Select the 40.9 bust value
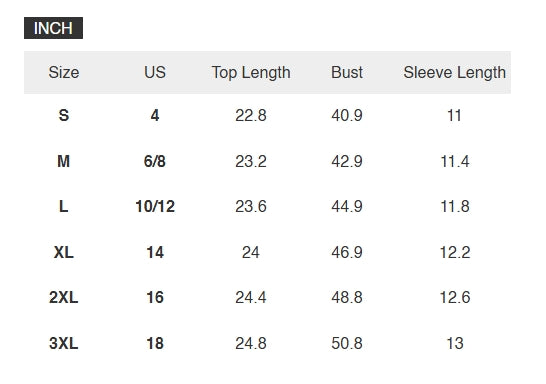The width and height of the screenshot is (546, 384). [x=347, y=115]
